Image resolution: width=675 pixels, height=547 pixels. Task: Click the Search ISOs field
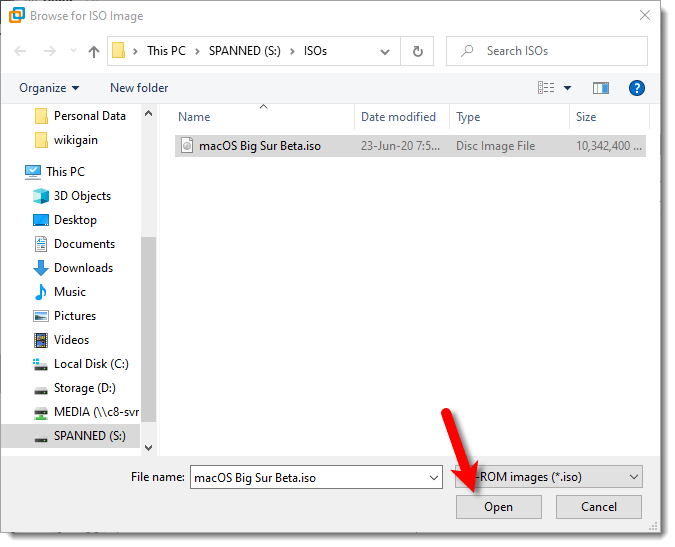point(547,51)
